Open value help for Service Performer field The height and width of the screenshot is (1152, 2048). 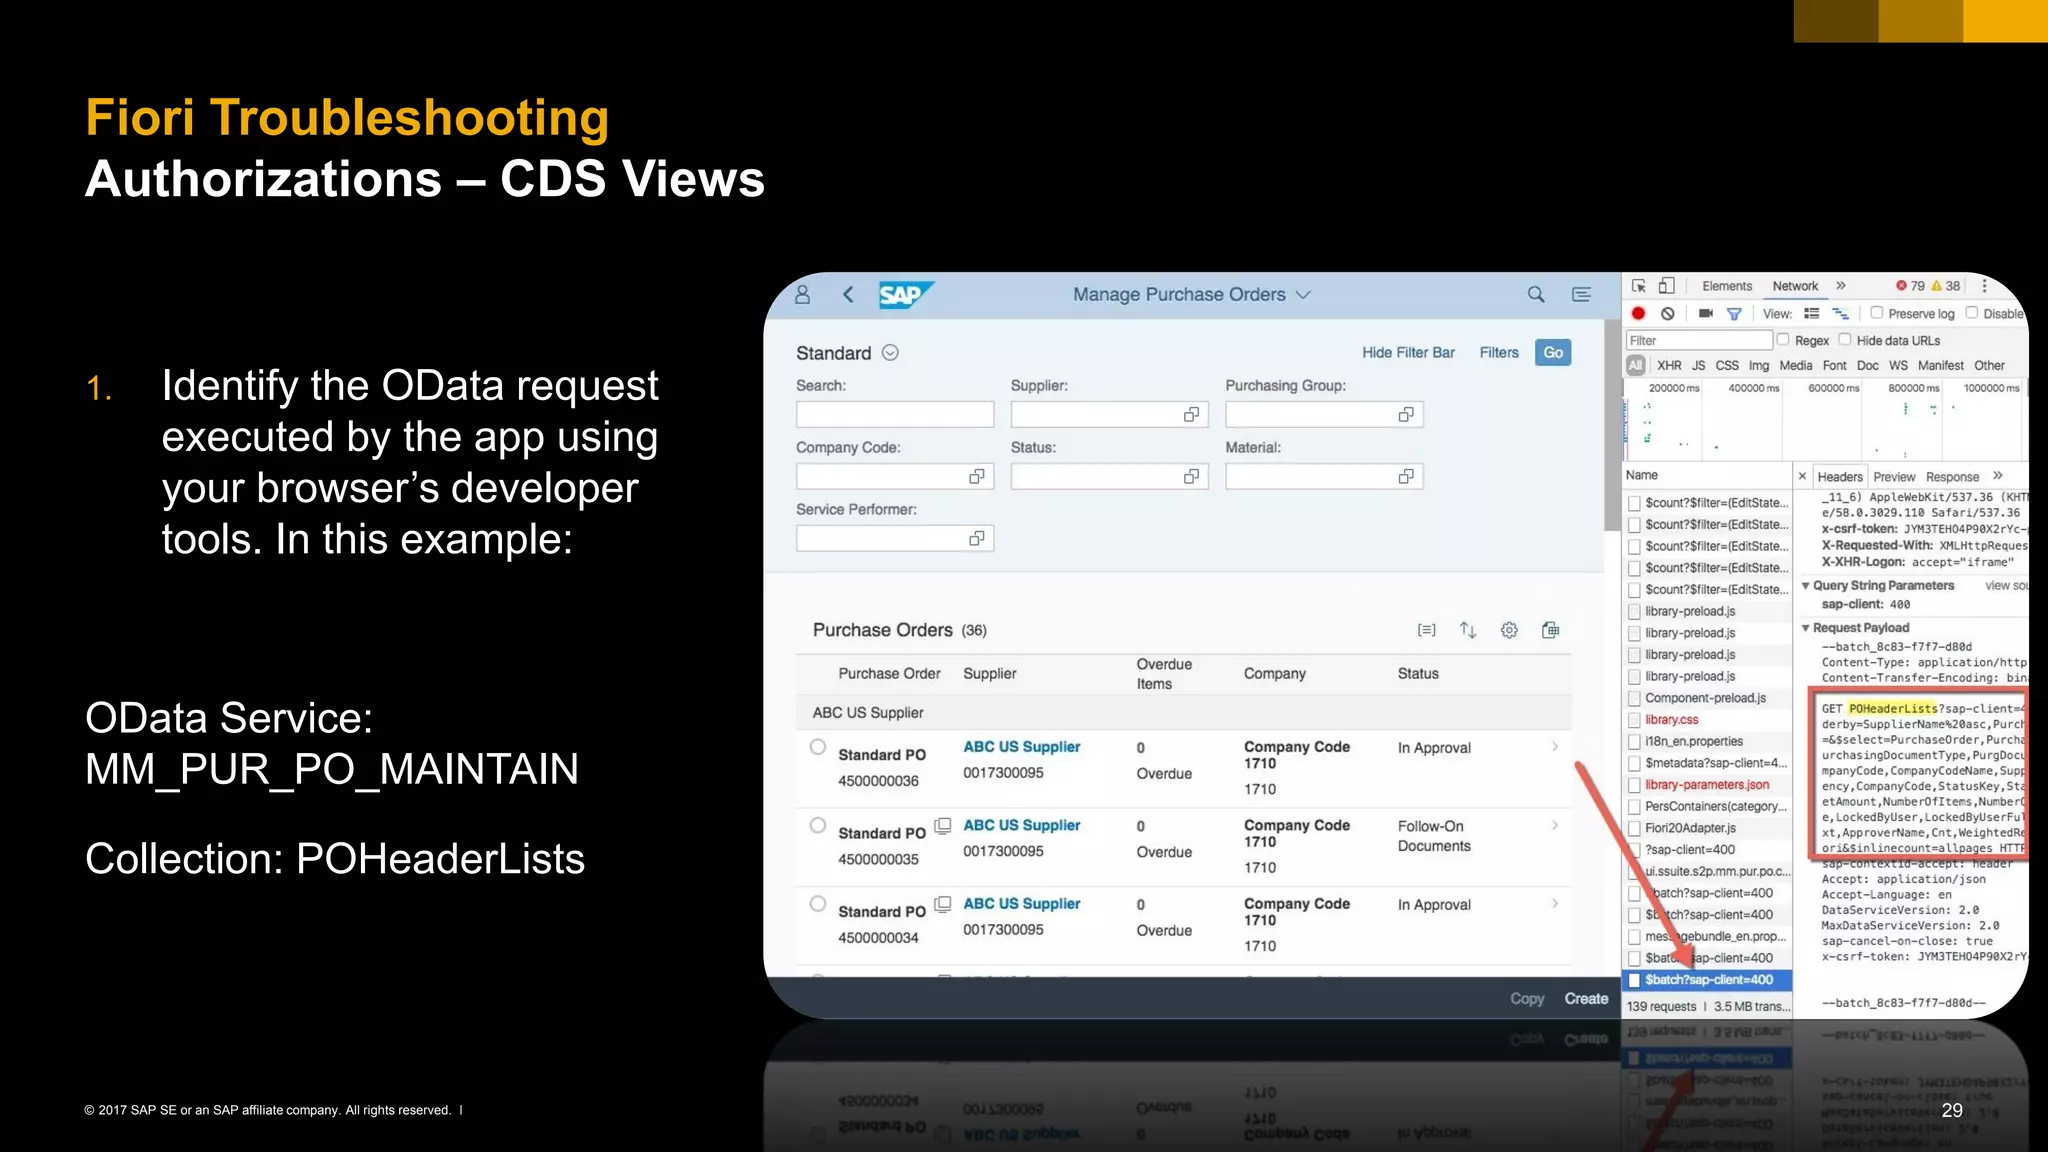pos(977,538)
